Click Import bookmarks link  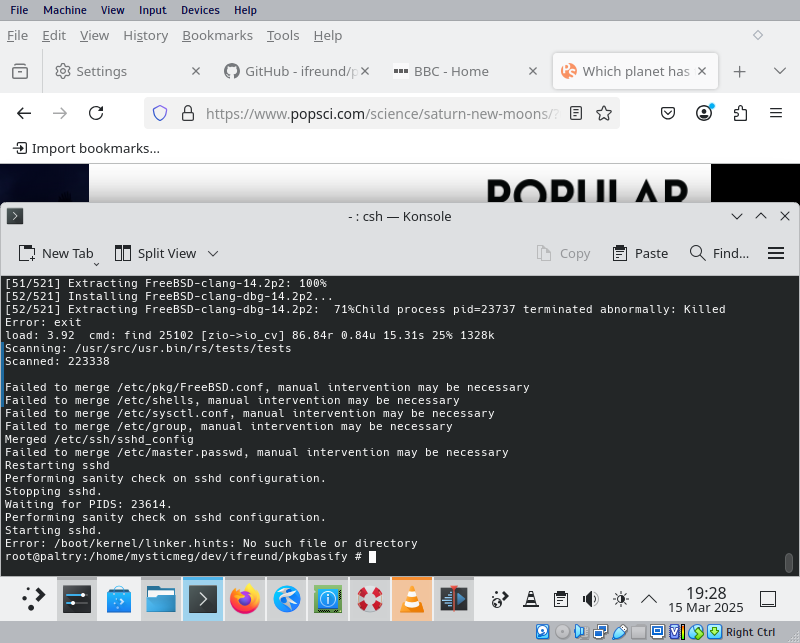pos(86,148)
